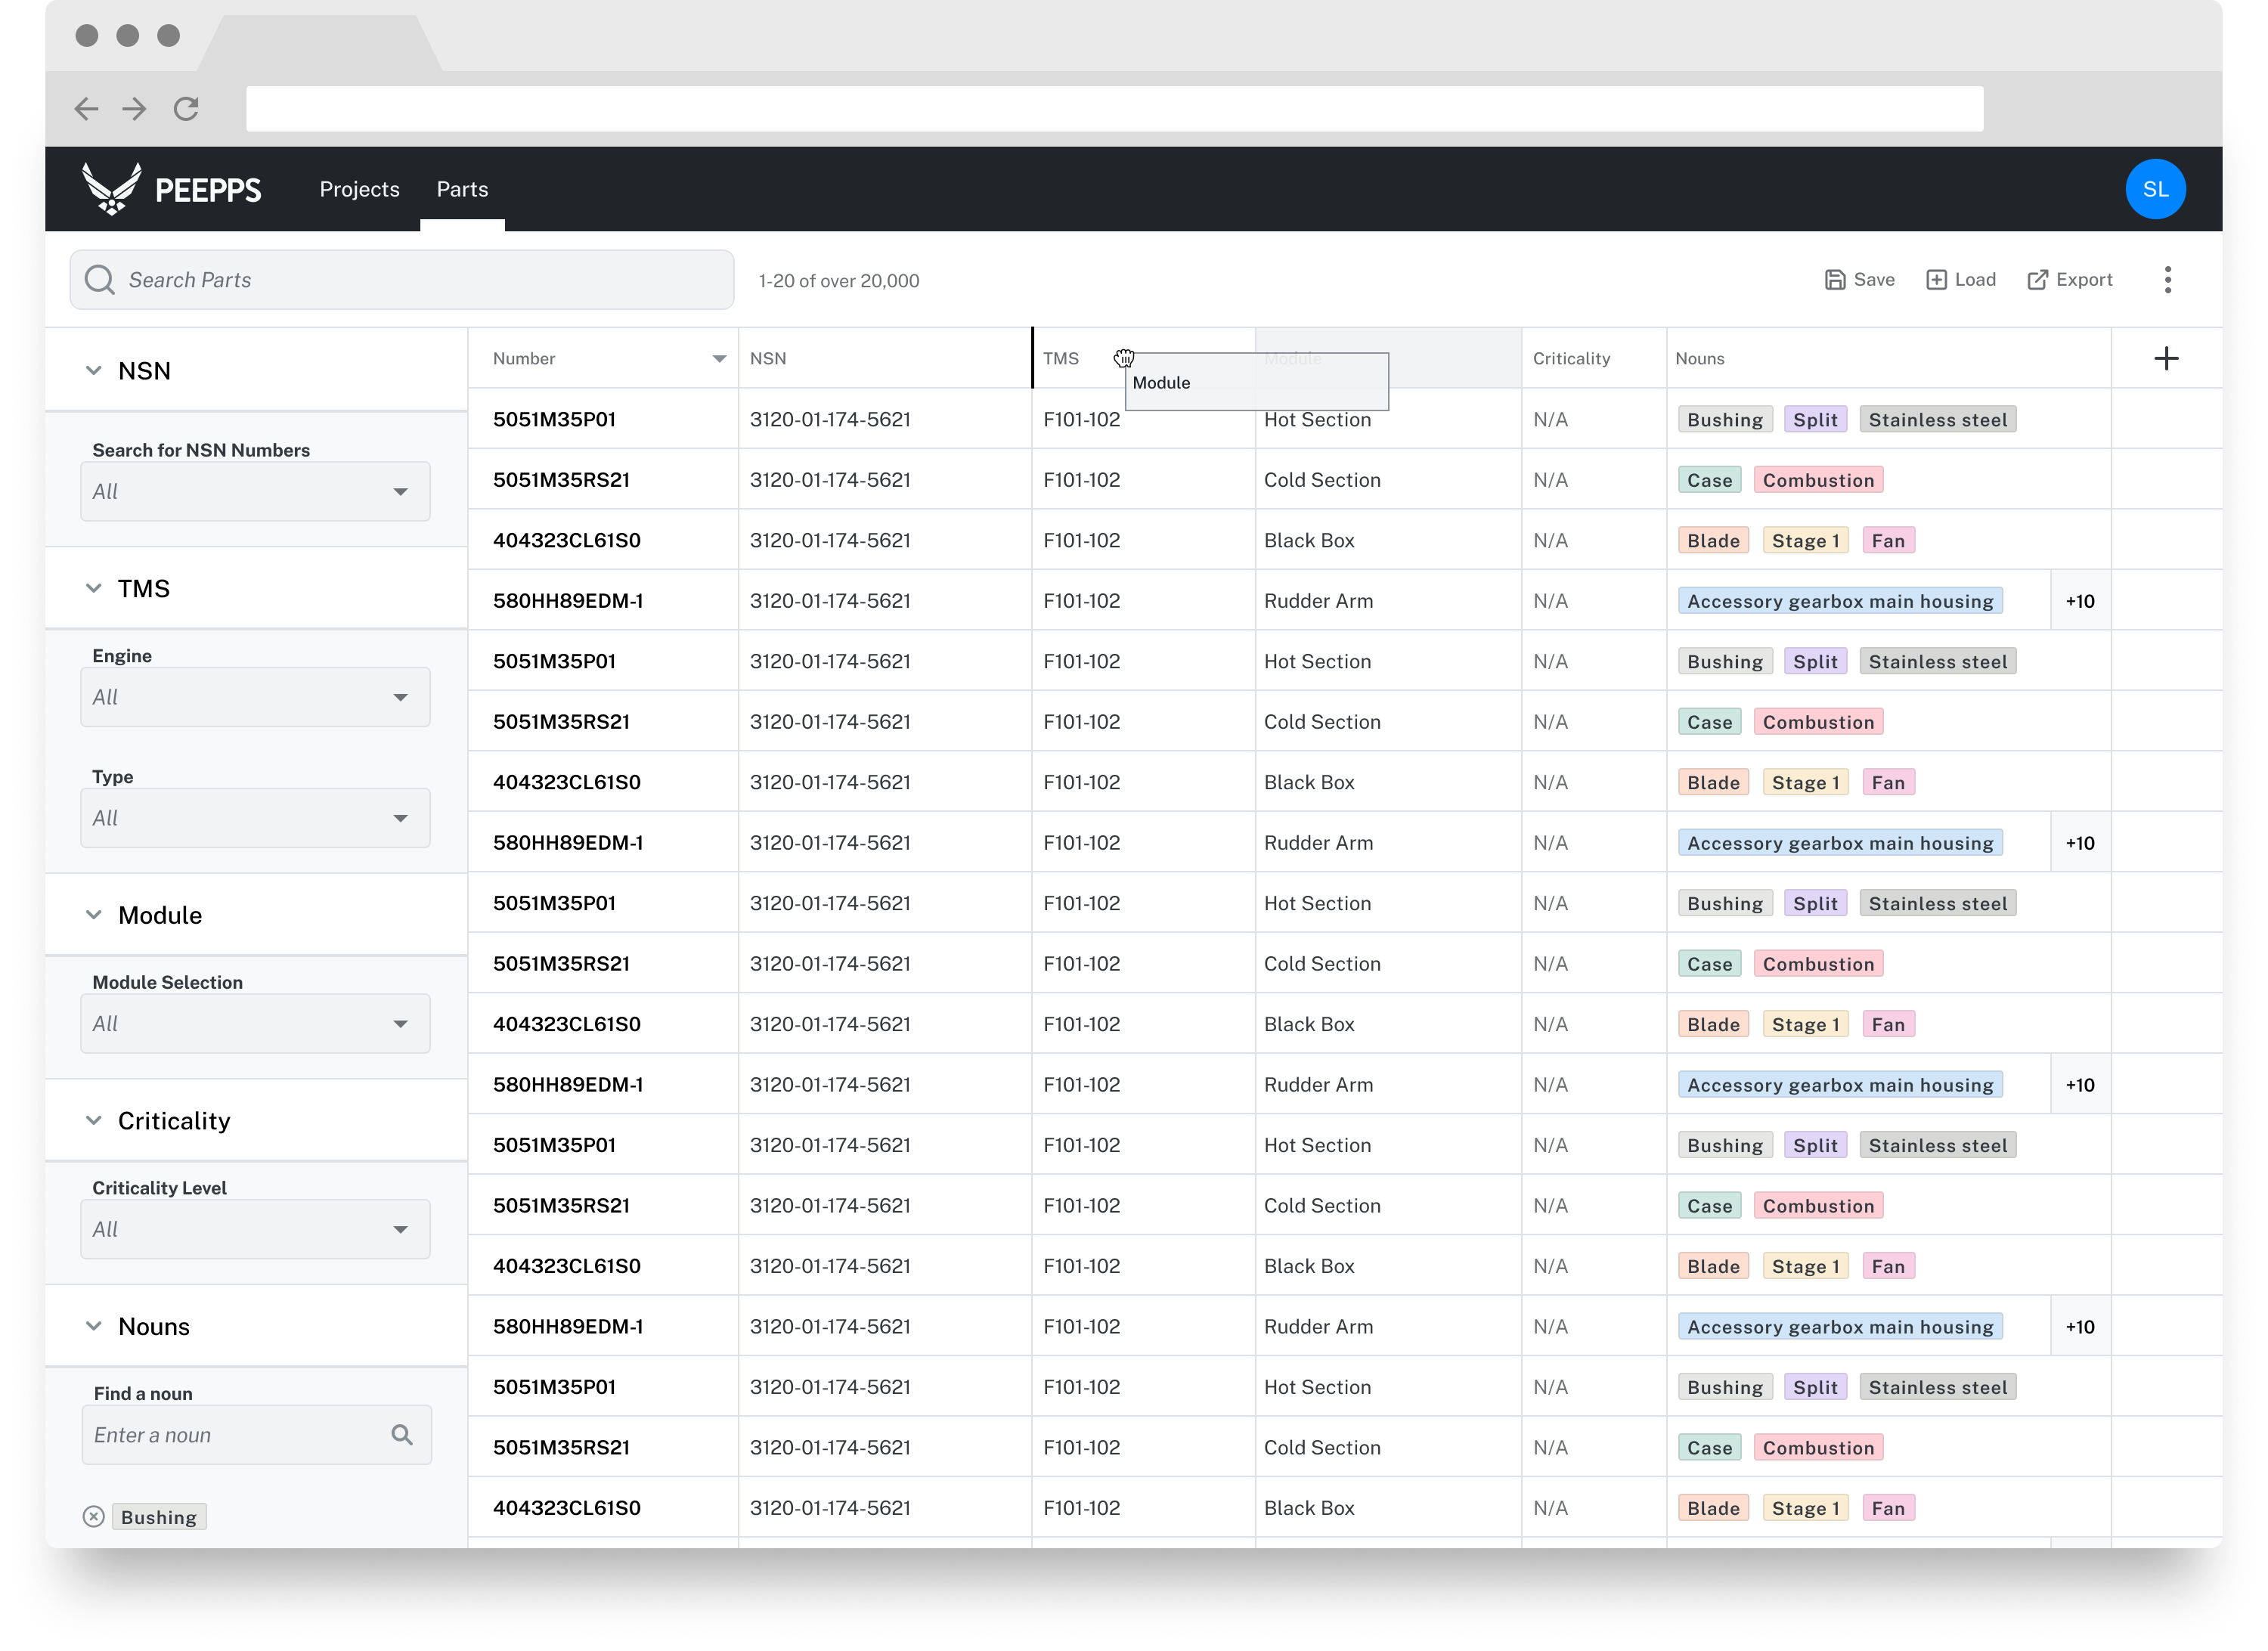Switch to the Projects tab
Viewport: 2268px width, 1651px height.
pos(359,189)
